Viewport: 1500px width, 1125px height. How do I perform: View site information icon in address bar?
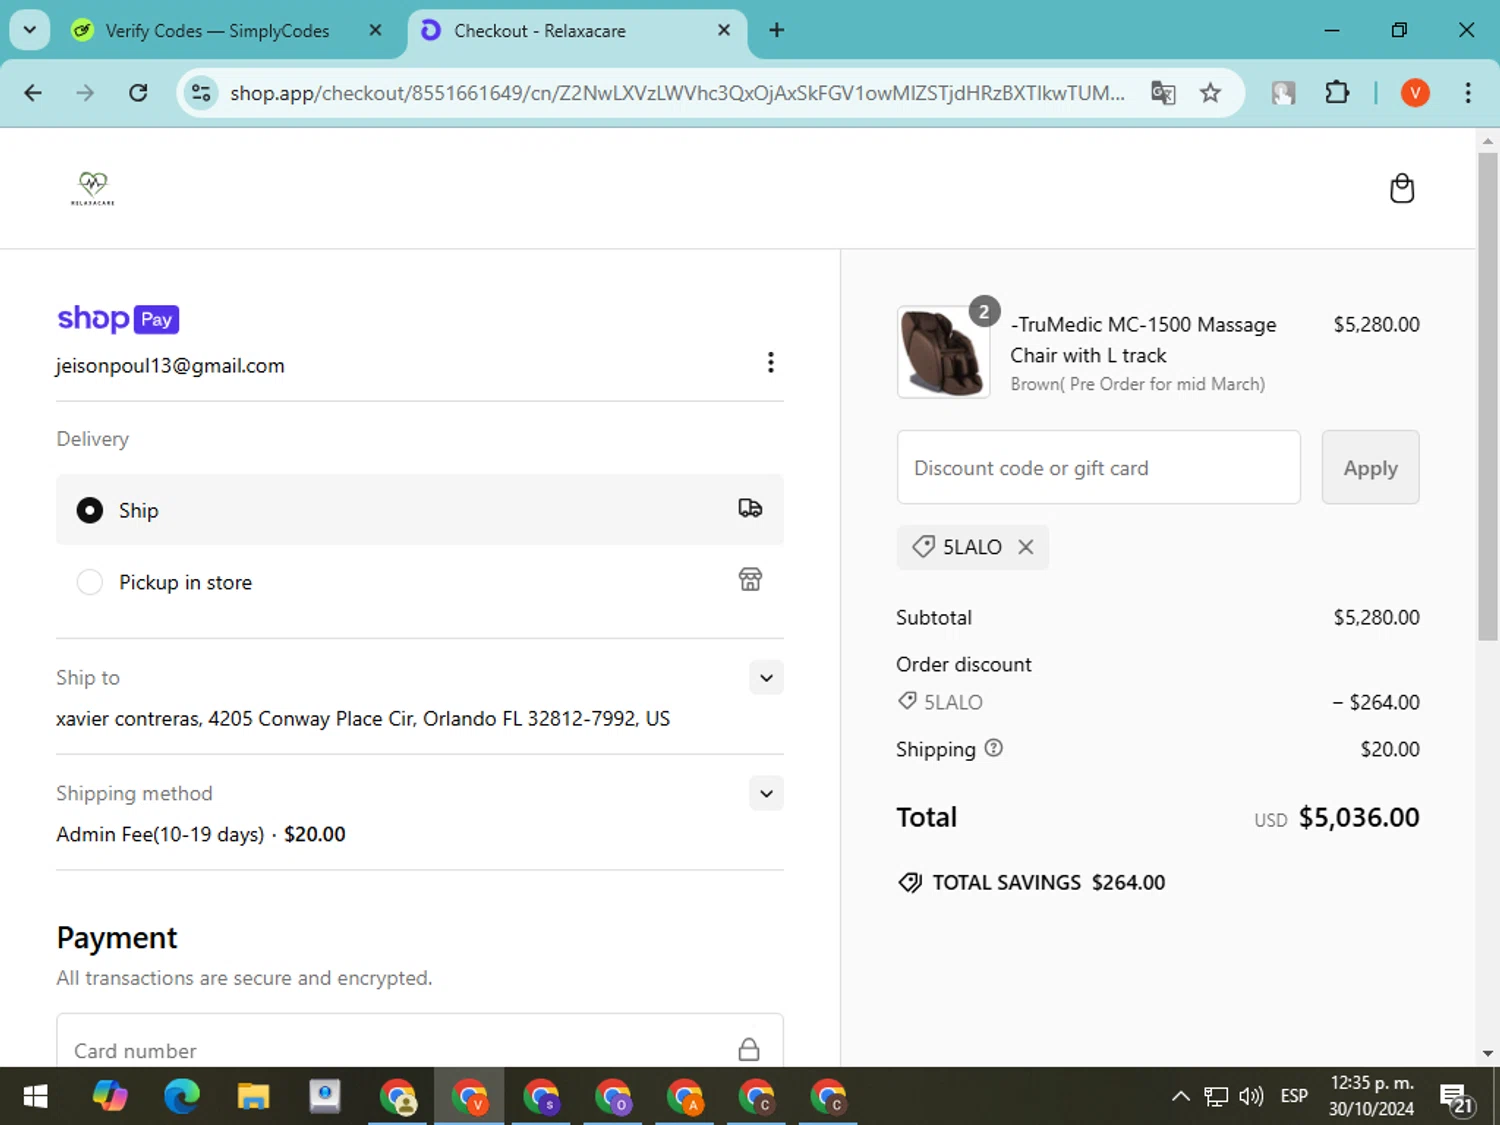click(x=201, y=93)
